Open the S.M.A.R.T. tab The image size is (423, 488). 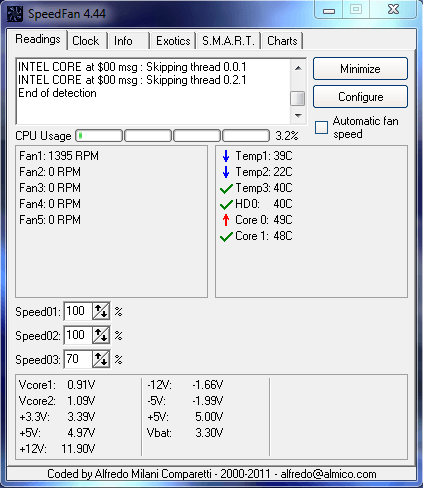pos(228,41)
